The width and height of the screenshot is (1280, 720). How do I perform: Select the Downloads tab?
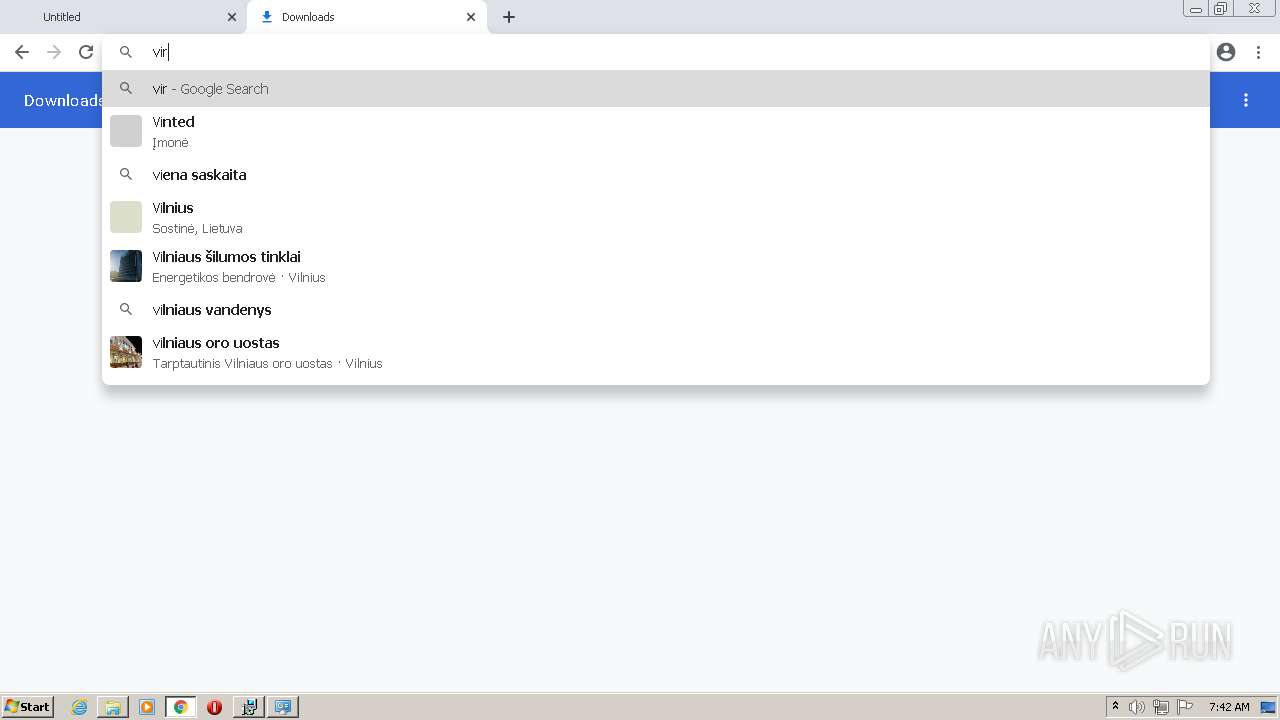[x=366, y=17]
